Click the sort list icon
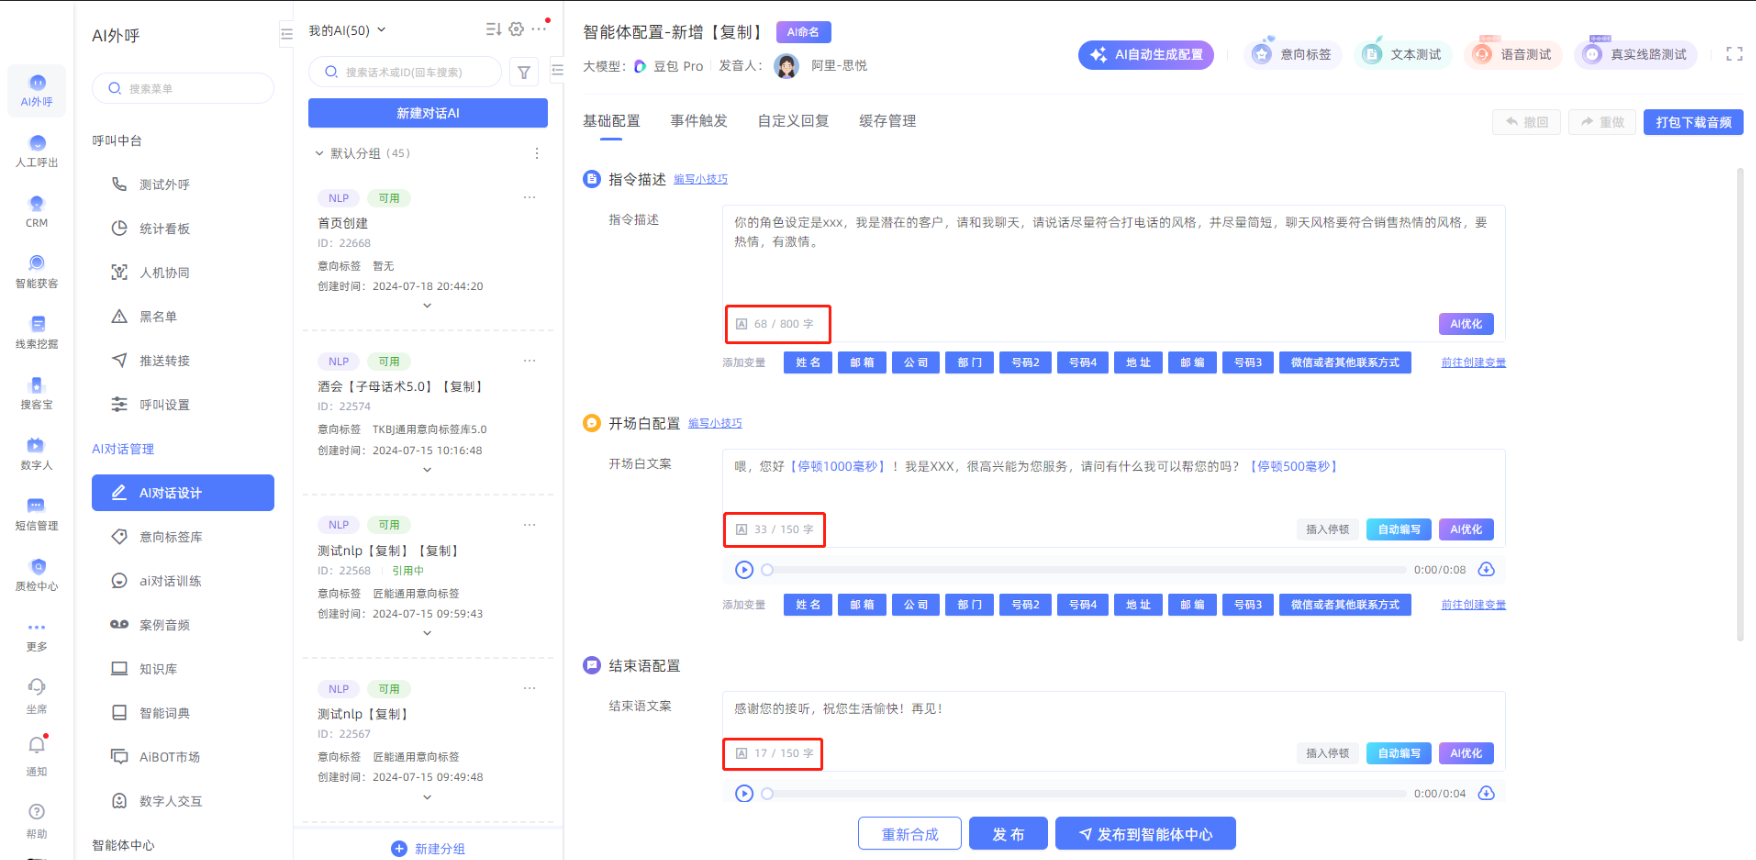 click(x=493, y=30)
